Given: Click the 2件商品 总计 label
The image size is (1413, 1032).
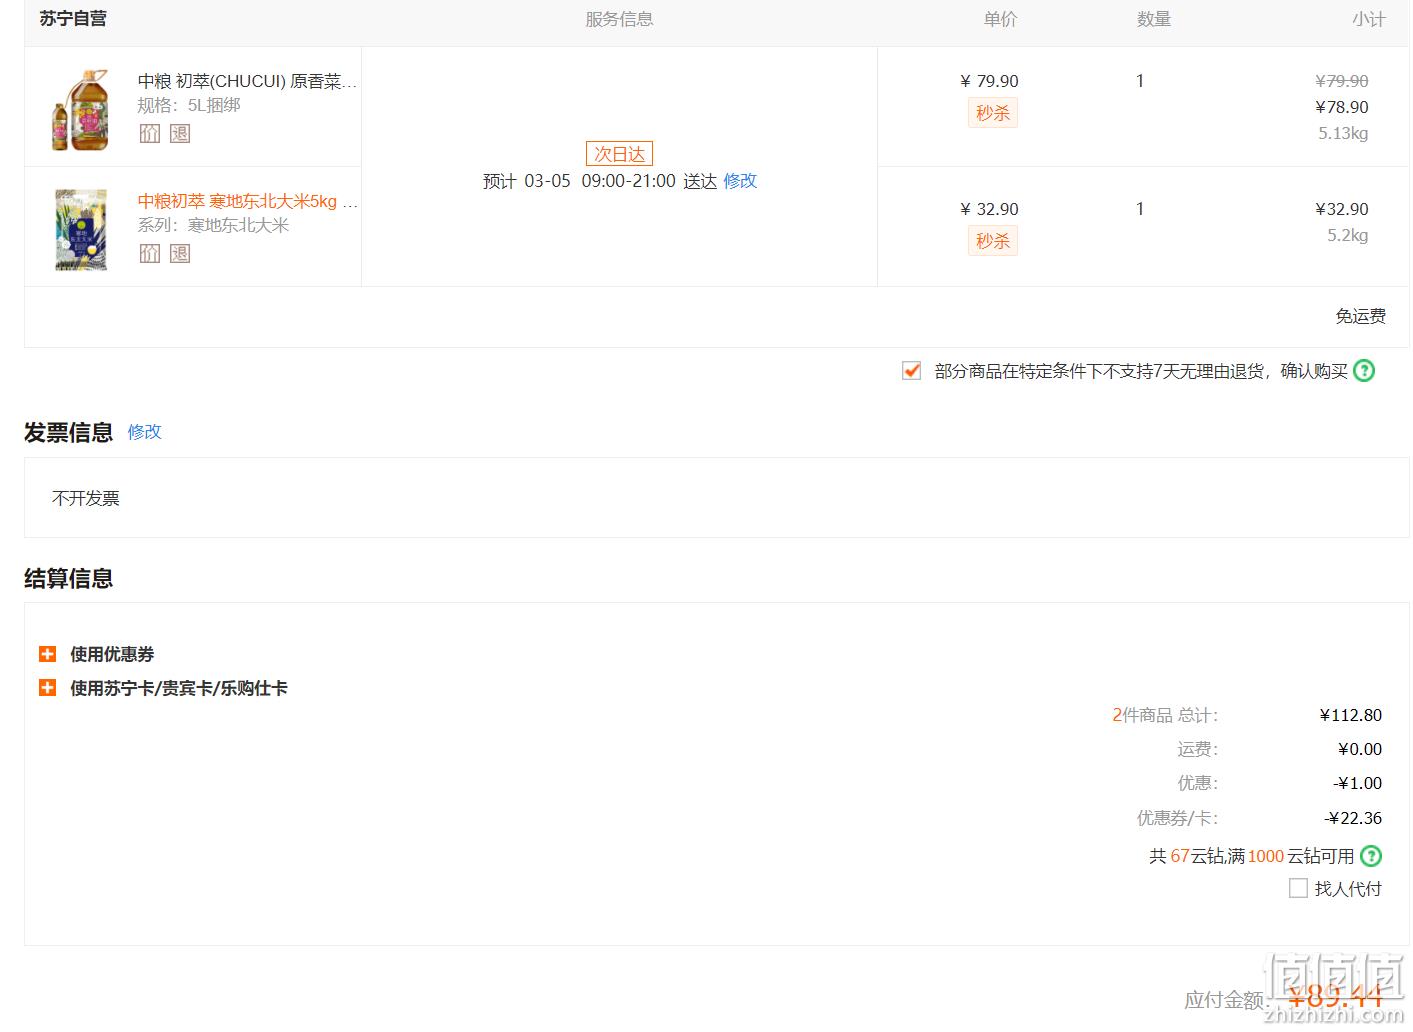Looking at the screenshot, I should 1165,715.
